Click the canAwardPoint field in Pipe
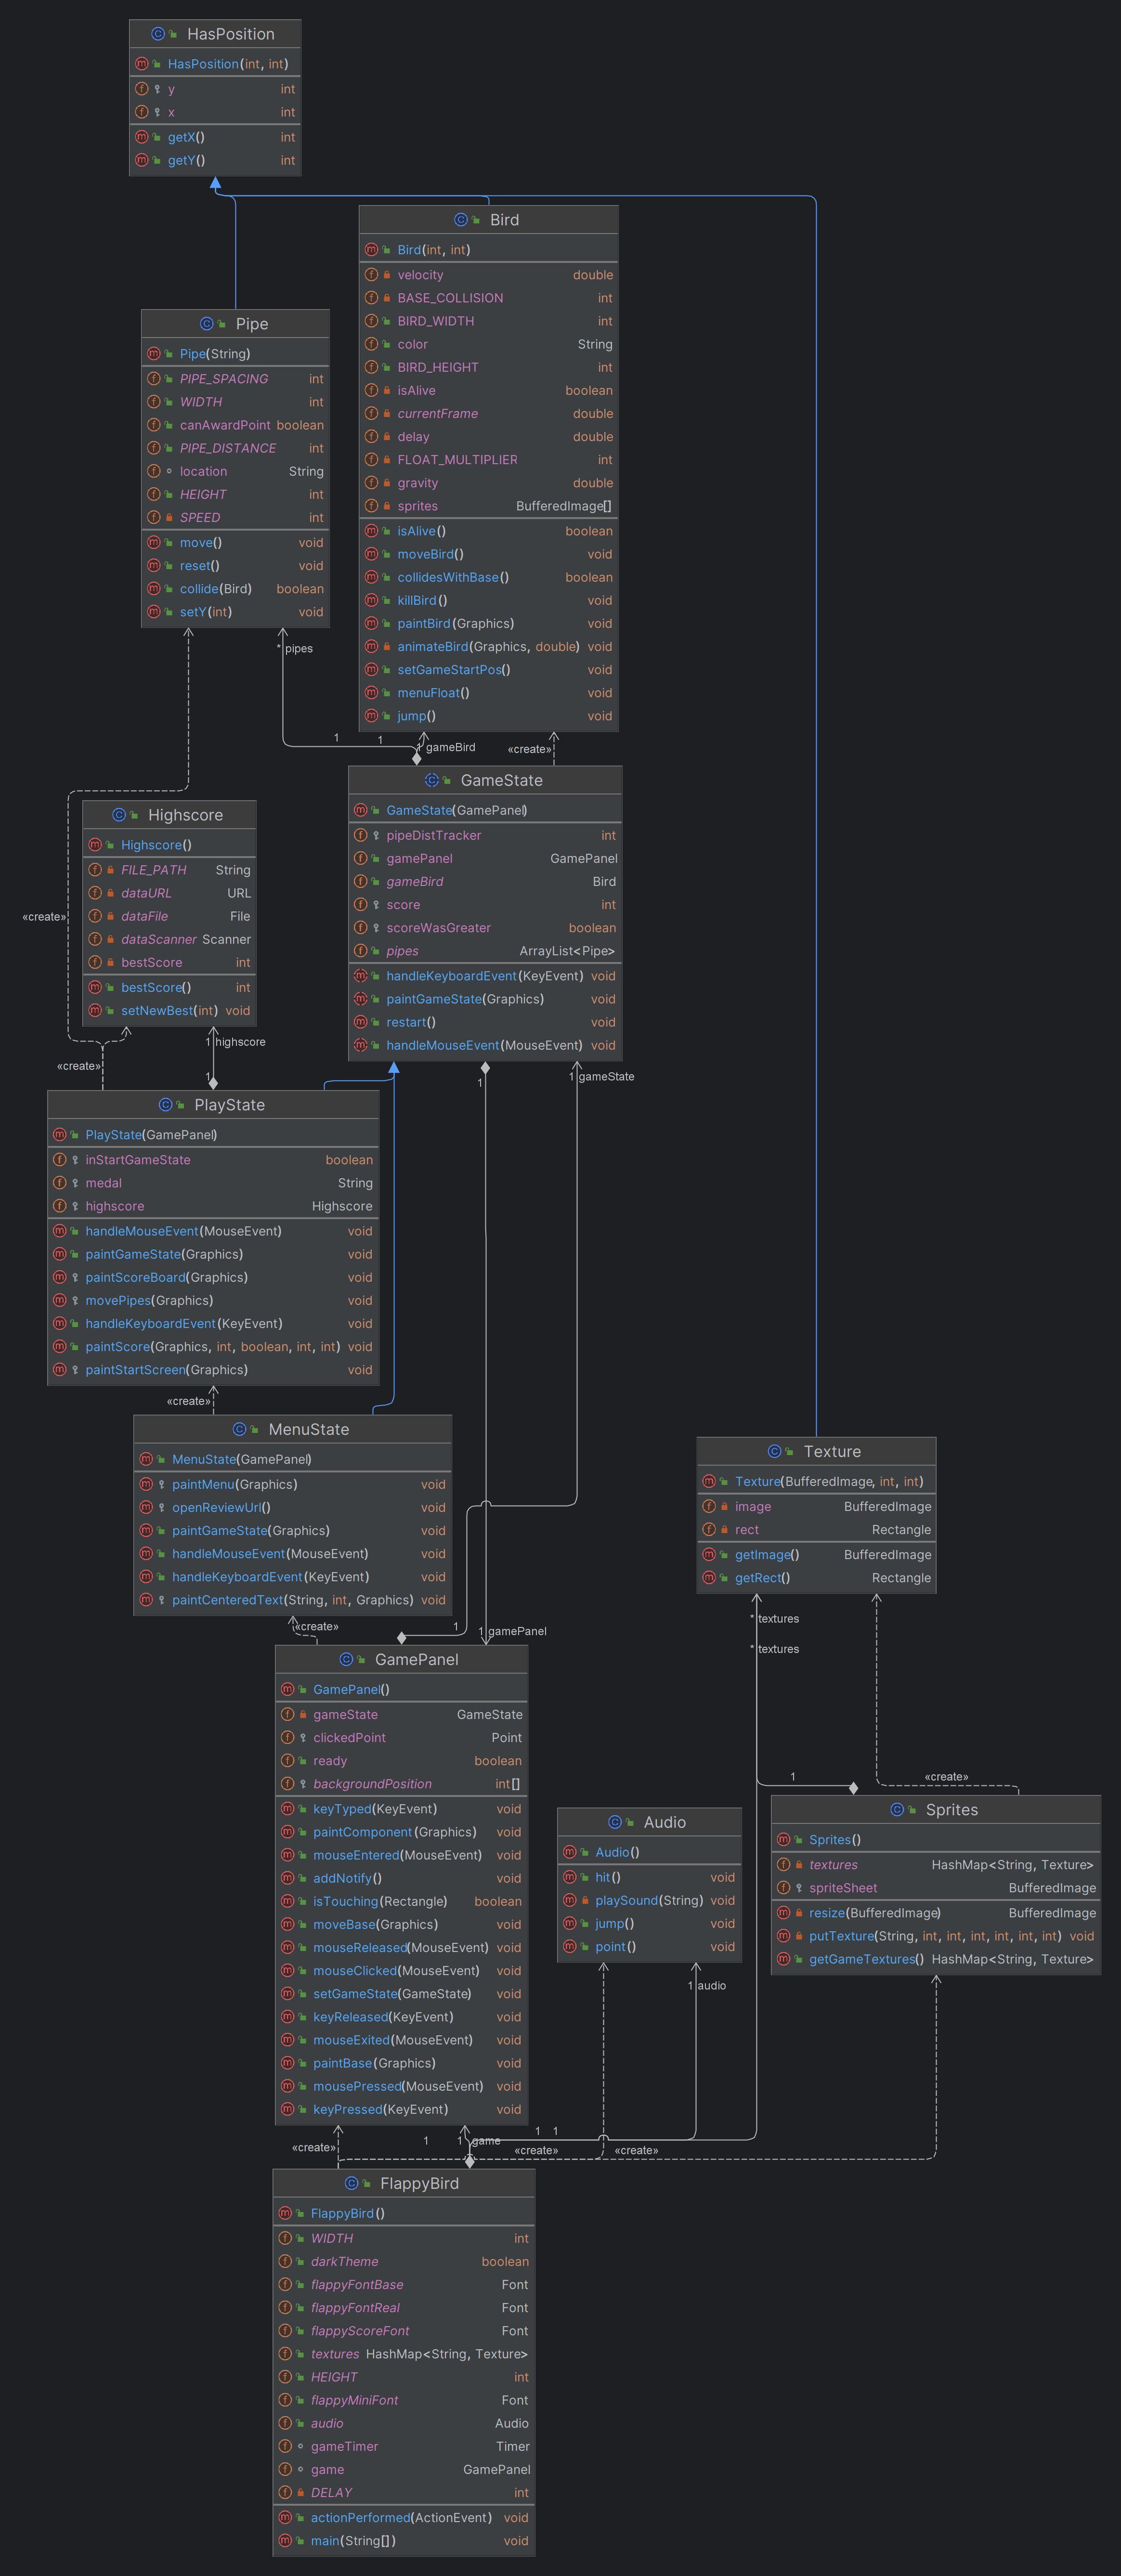This screenshot has height=2576, width=1121. click(235, 425)
